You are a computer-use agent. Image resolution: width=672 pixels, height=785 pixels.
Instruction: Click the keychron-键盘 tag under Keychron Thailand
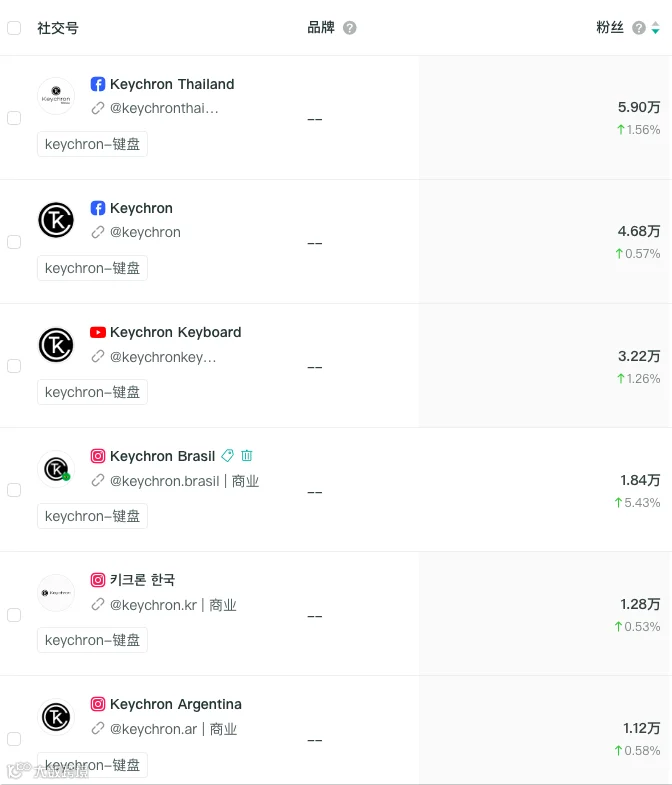92,144
